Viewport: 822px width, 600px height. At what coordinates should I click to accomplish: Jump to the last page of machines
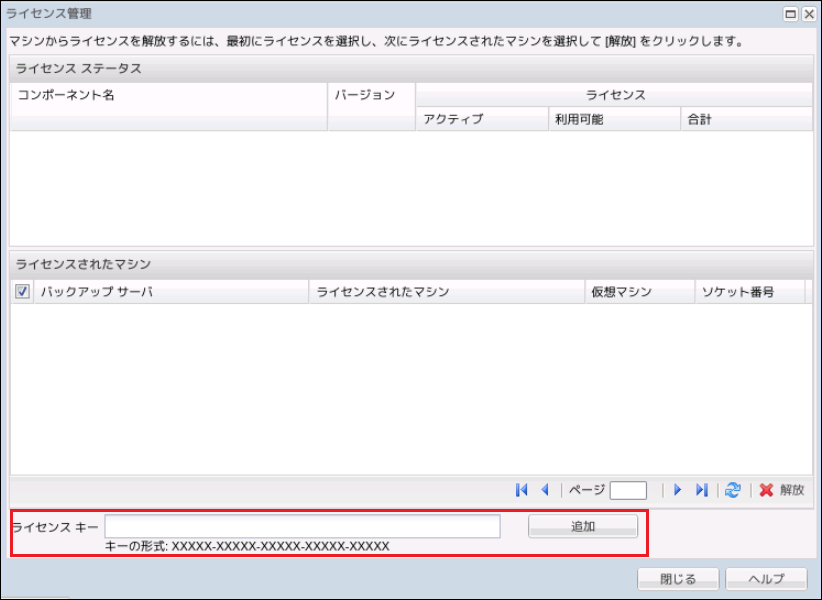click(701, 490)
